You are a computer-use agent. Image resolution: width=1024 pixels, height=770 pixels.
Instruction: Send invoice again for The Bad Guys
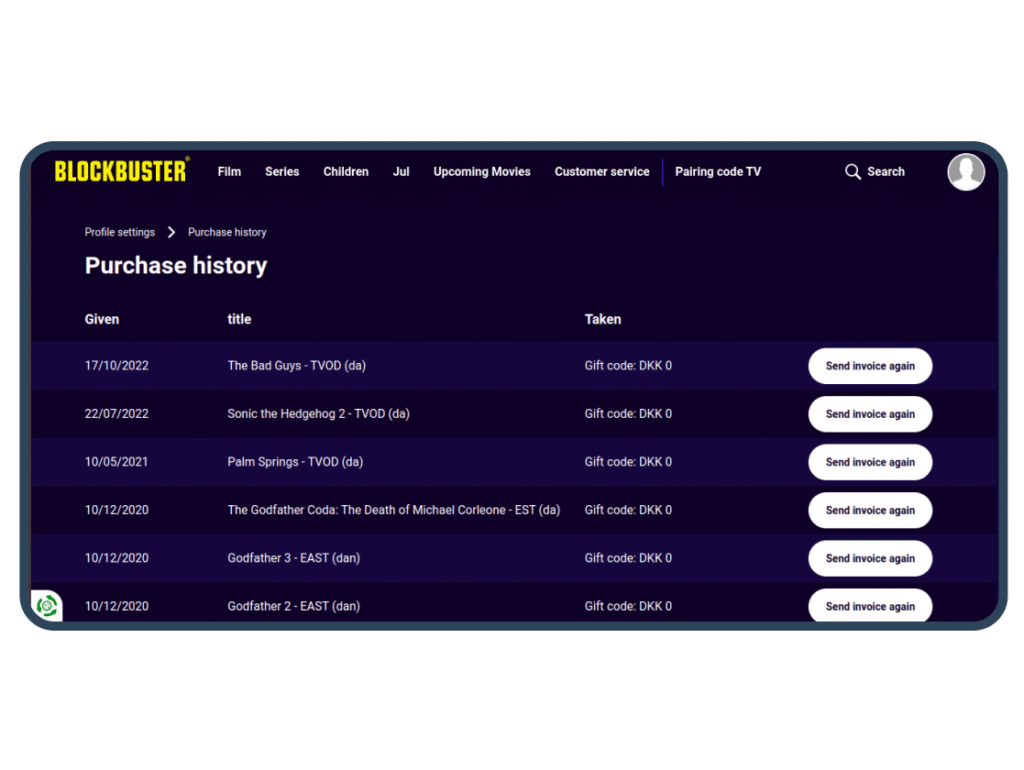pos(870,366)
